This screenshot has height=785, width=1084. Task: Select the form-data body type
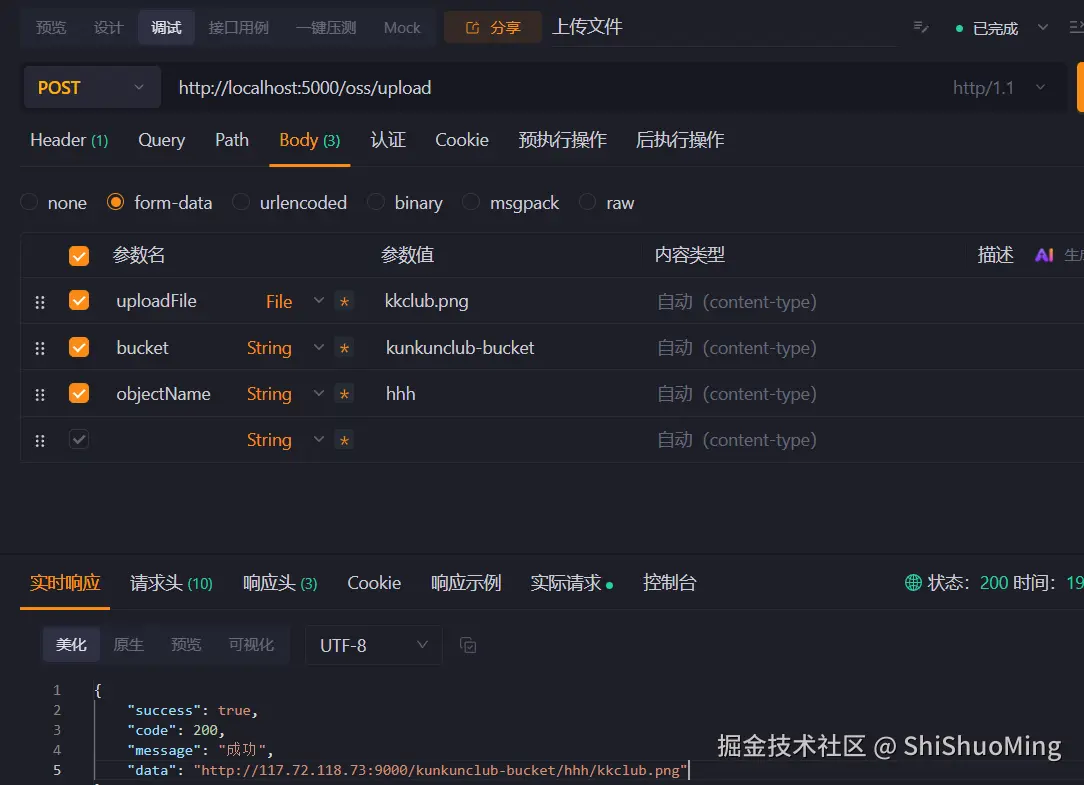click(115, 202)
